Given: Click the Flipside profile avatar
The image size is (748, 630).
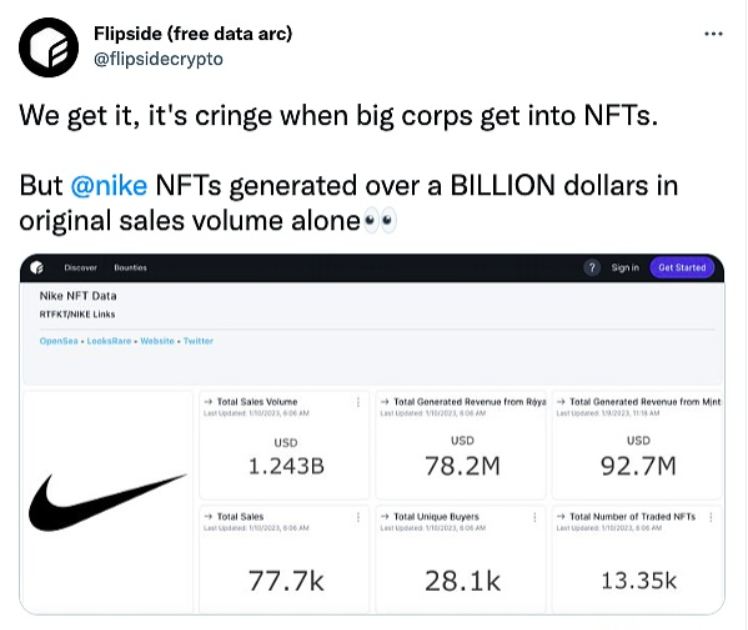Looking at the screenshot, I should [x=48, y=47].
